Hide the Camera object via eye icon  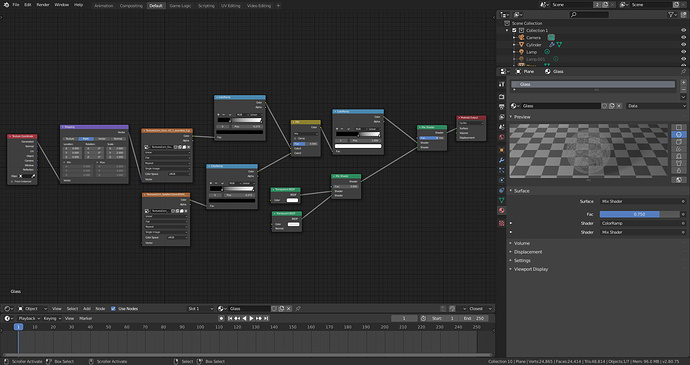(x=683, y=37)
